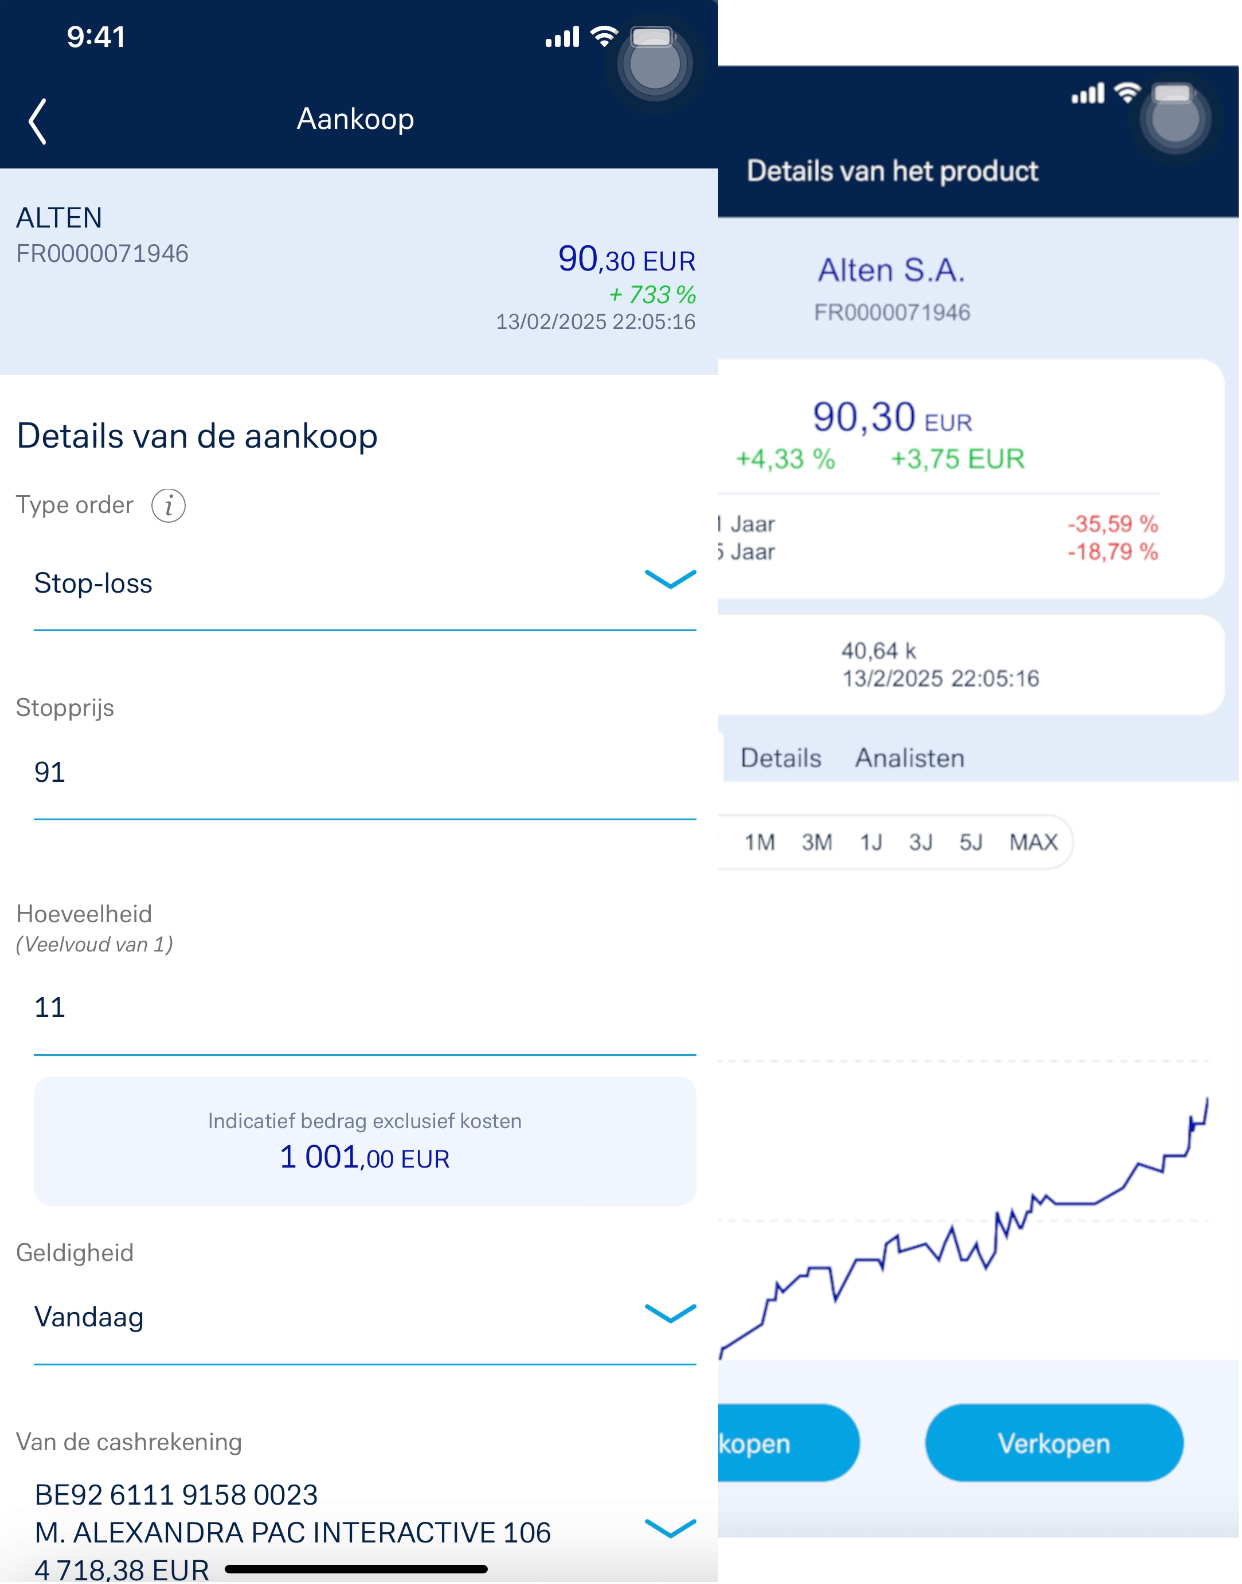Tap the Hoeveelheid field containing 11
Screen dimensions: 1242x1584
[x=365, y=1009]
